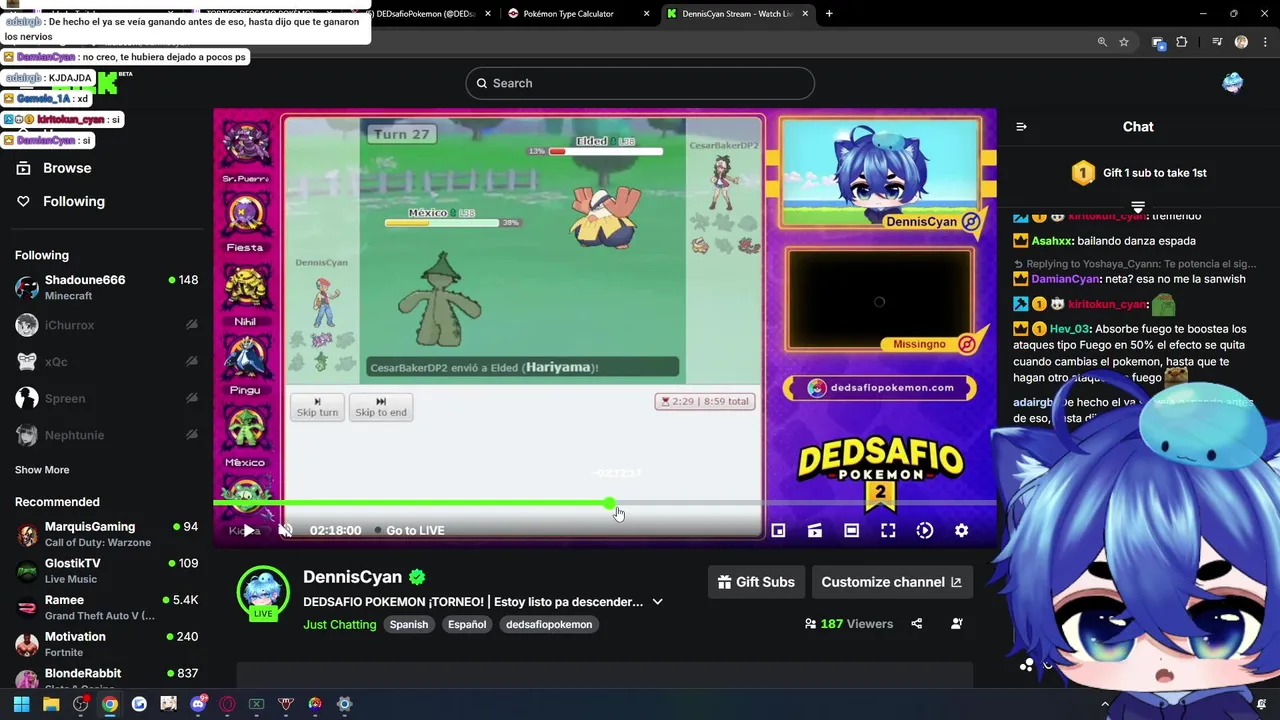Select the Spanish tag
Screen dimensions: 1280x720
[409, 624]
